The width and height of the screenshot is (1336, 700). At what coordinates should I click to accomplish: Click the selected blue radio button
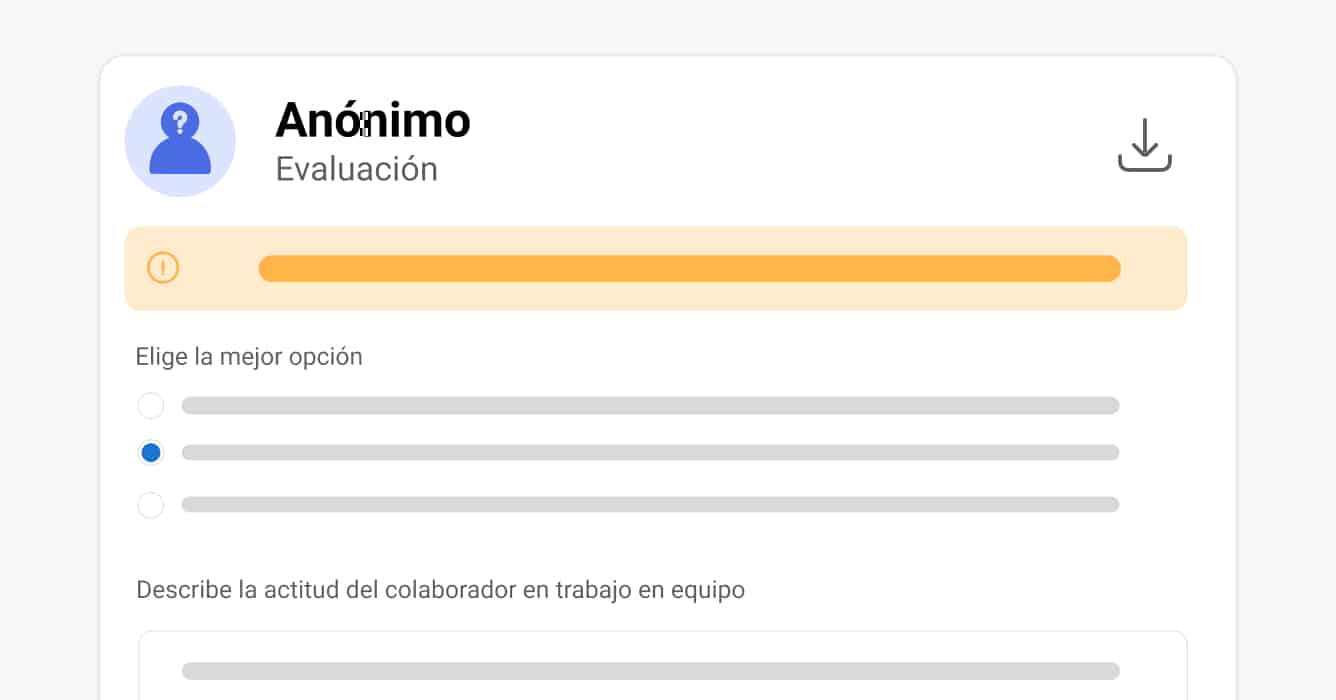151,453
